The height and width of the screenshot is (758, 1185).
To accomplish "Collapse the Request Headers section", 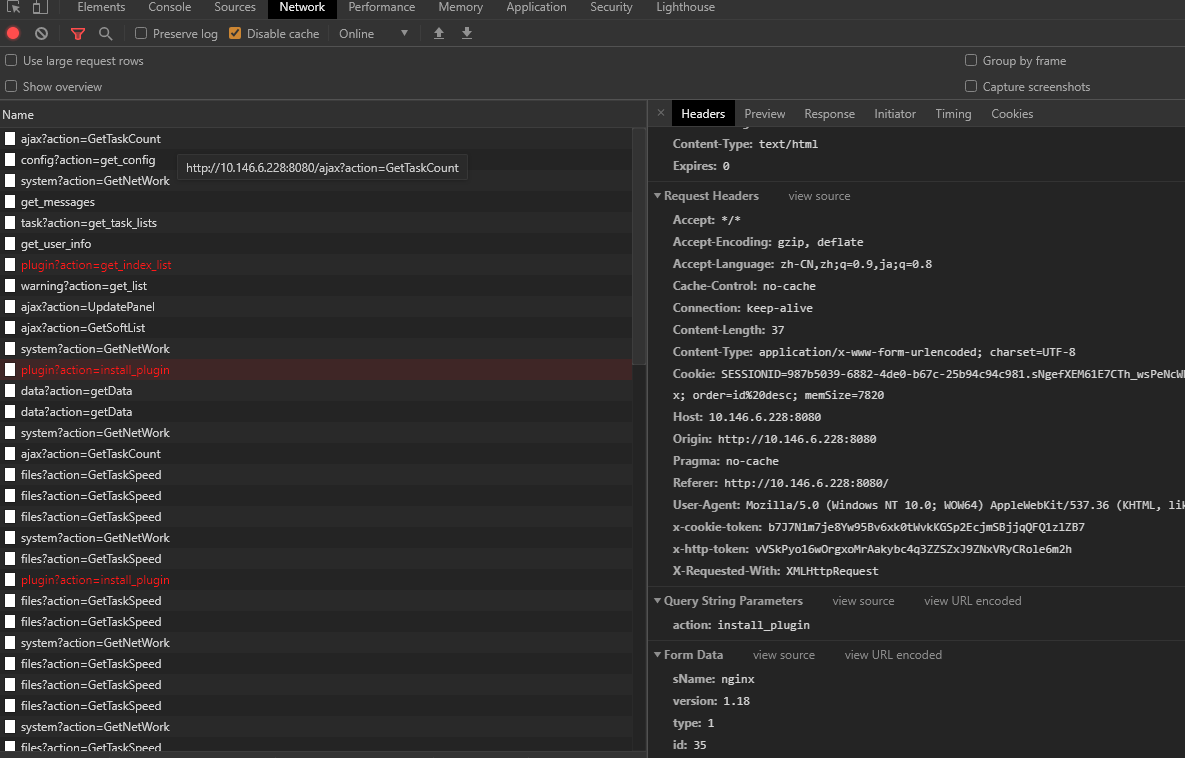I will (x=657, y=196).
